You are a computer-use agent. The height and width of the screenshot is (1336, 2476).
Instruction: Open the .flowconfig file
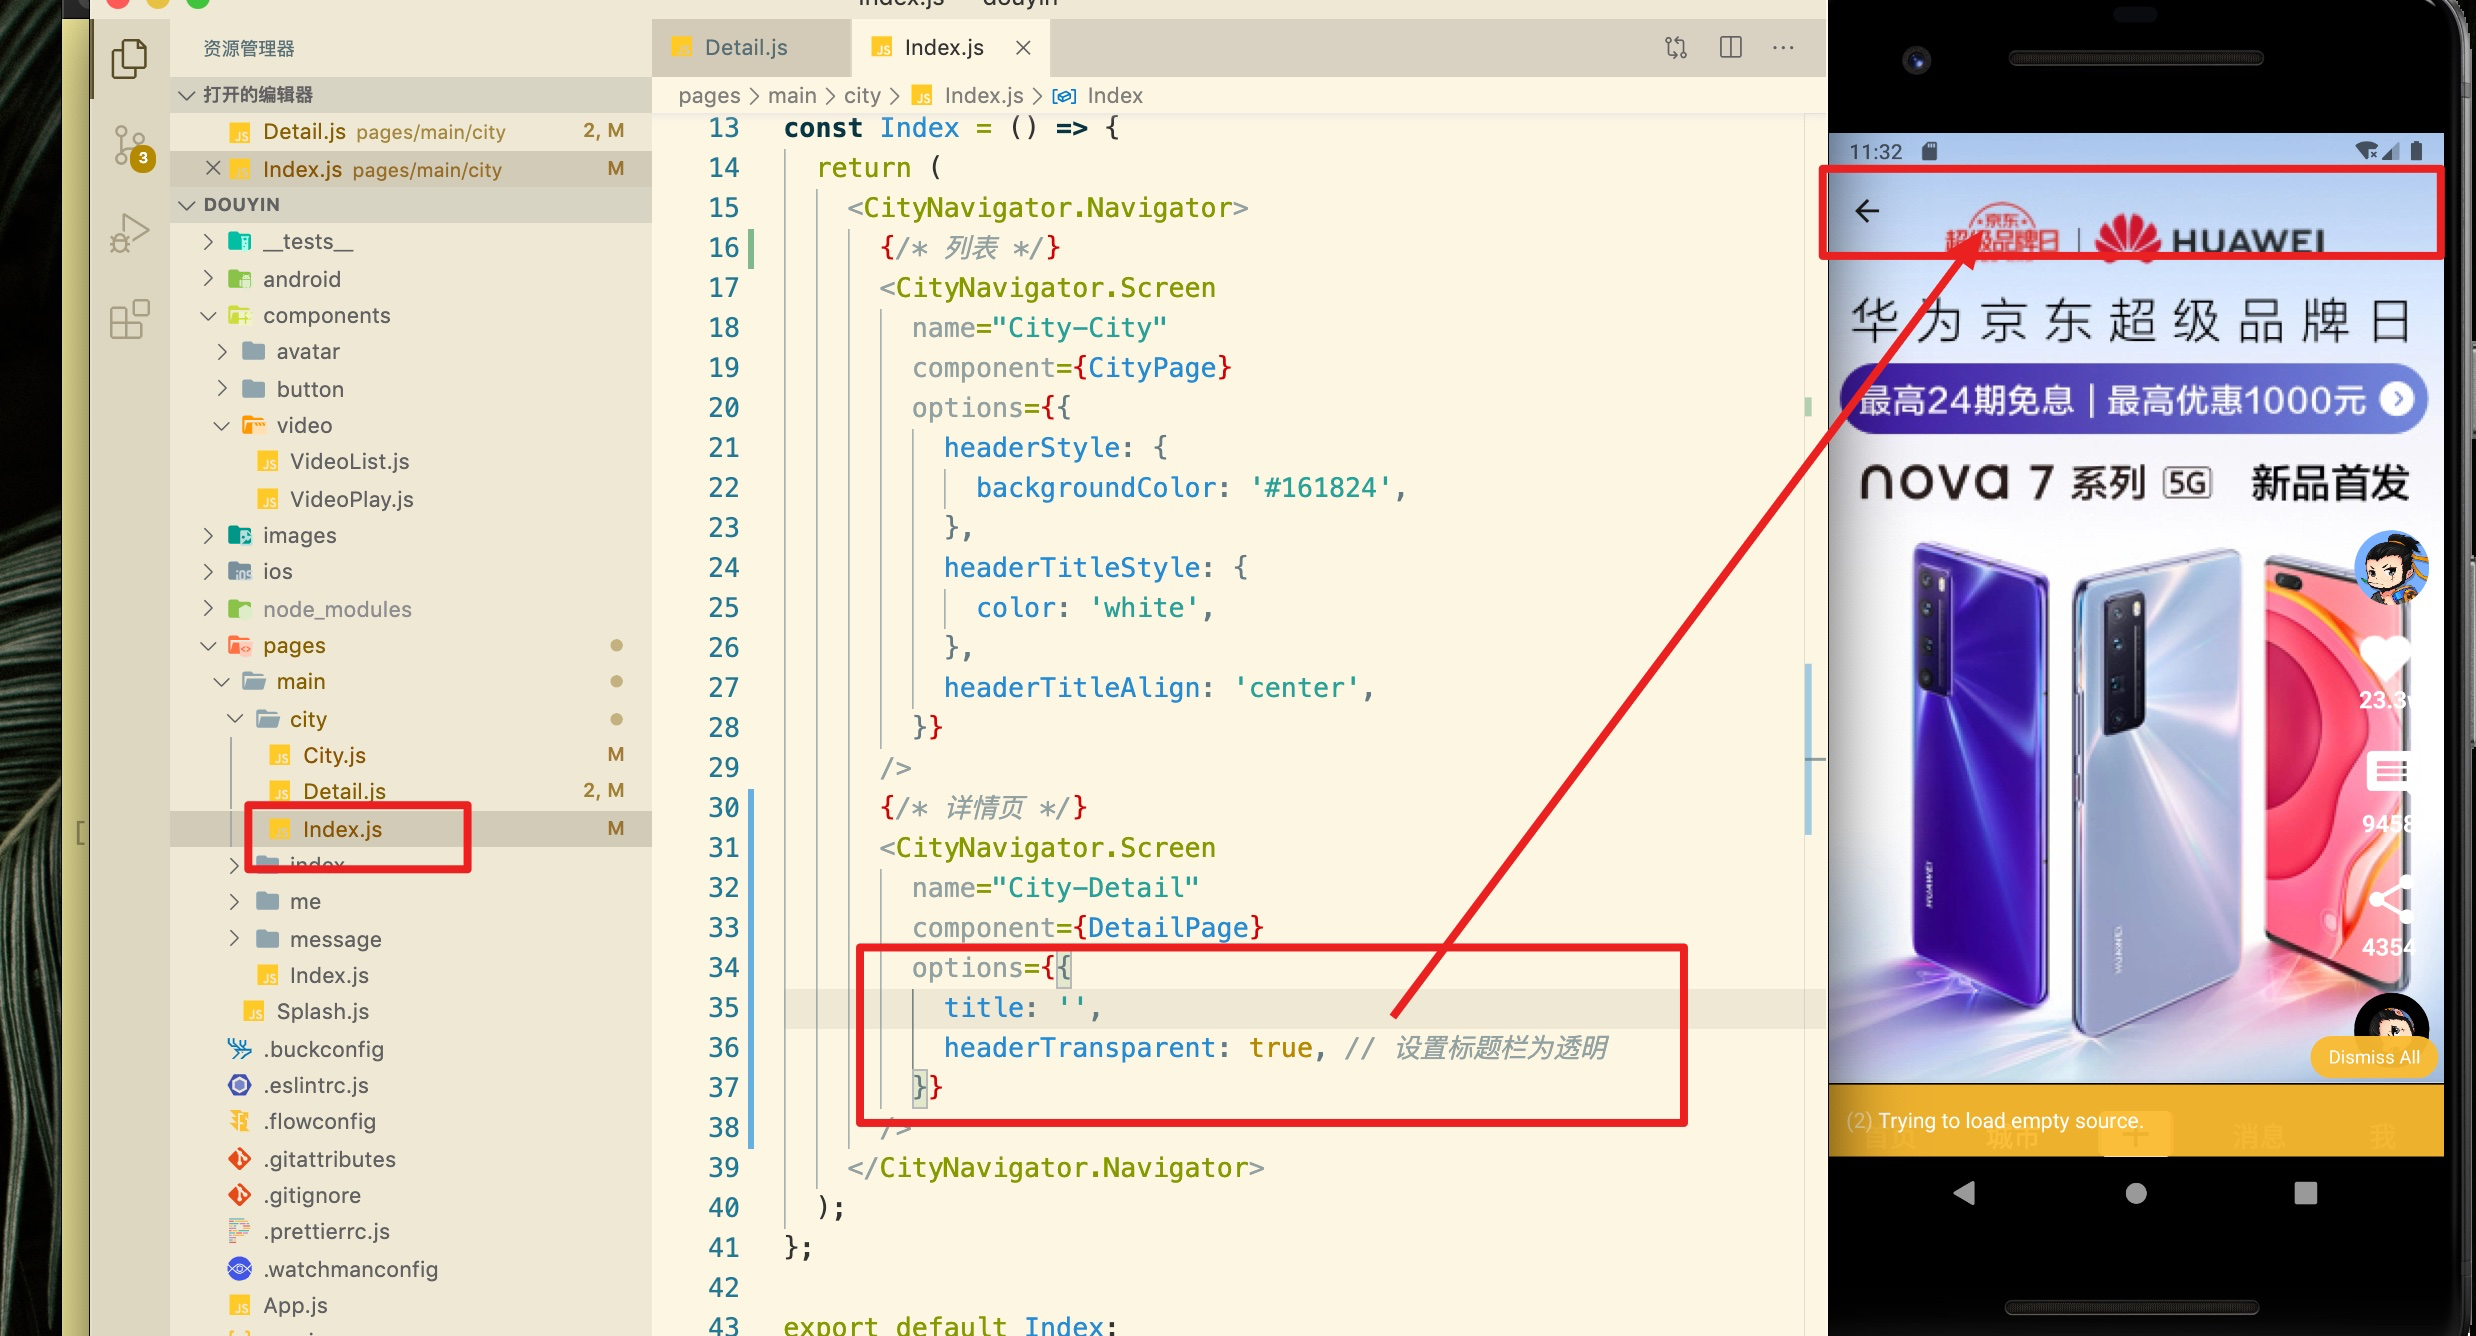pyautogui.click(x=411, y=1121)
